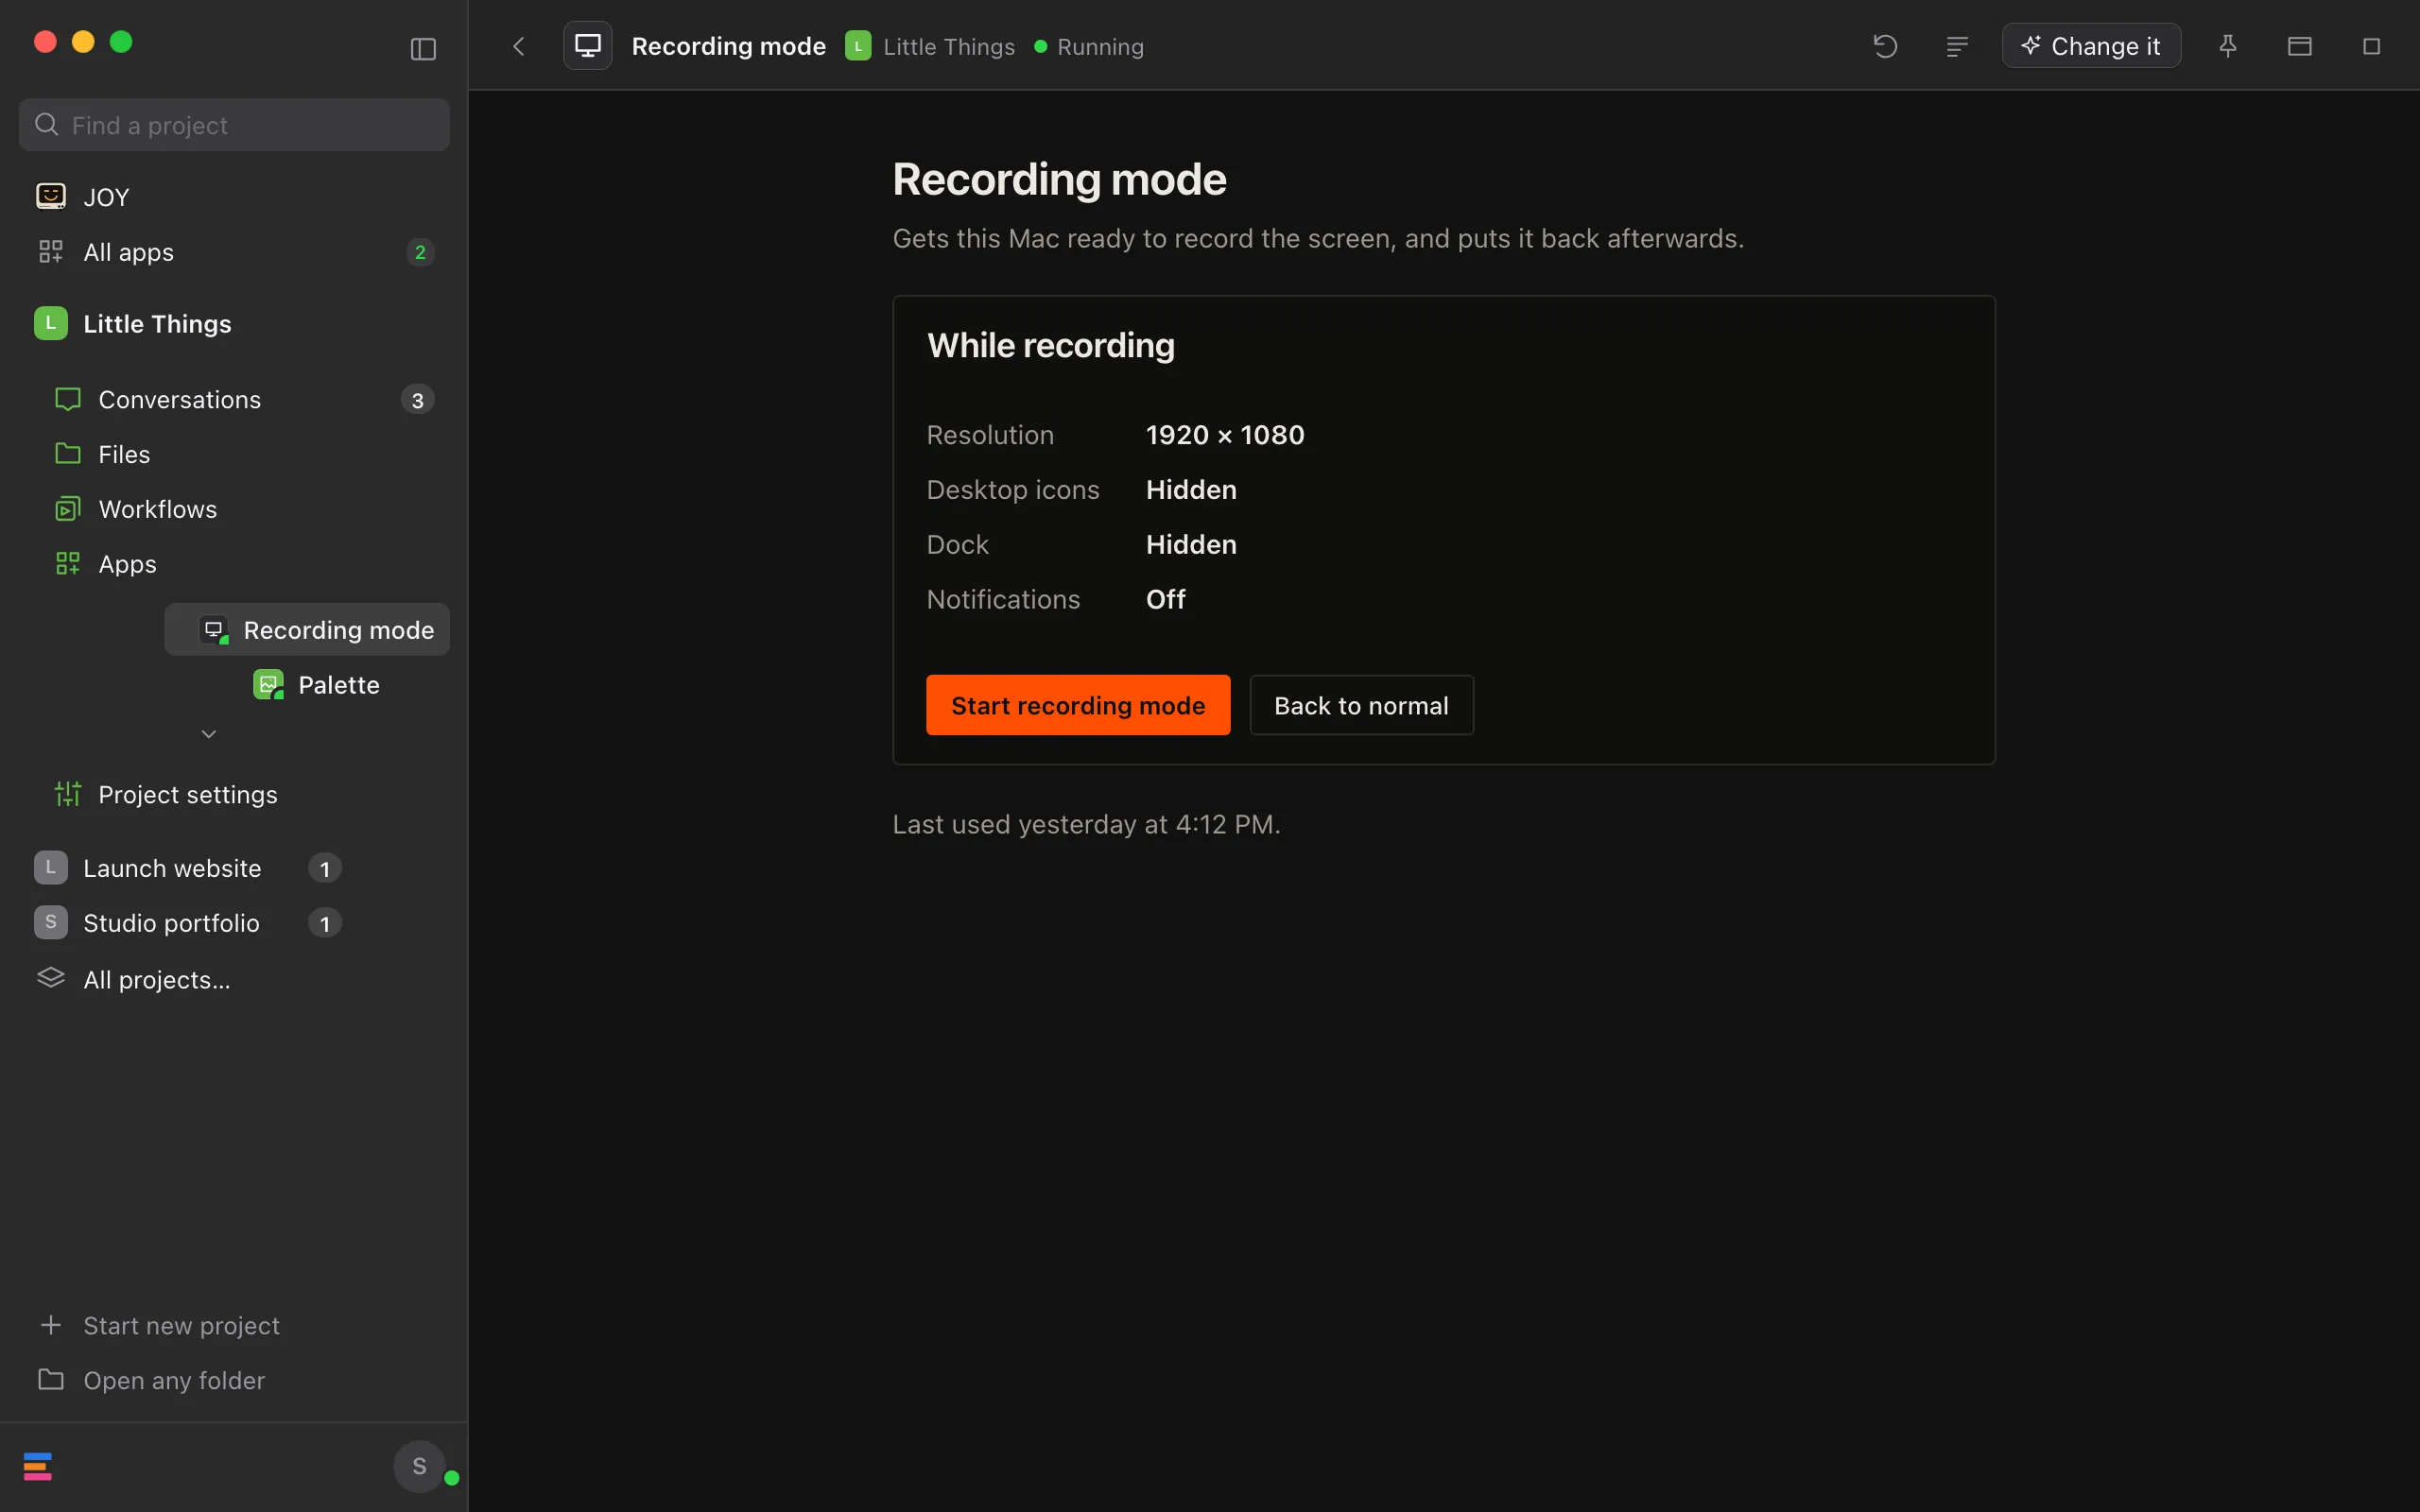
Task: Click the monitor icon beside Recording mode title
Action: (x=588, y=46)
